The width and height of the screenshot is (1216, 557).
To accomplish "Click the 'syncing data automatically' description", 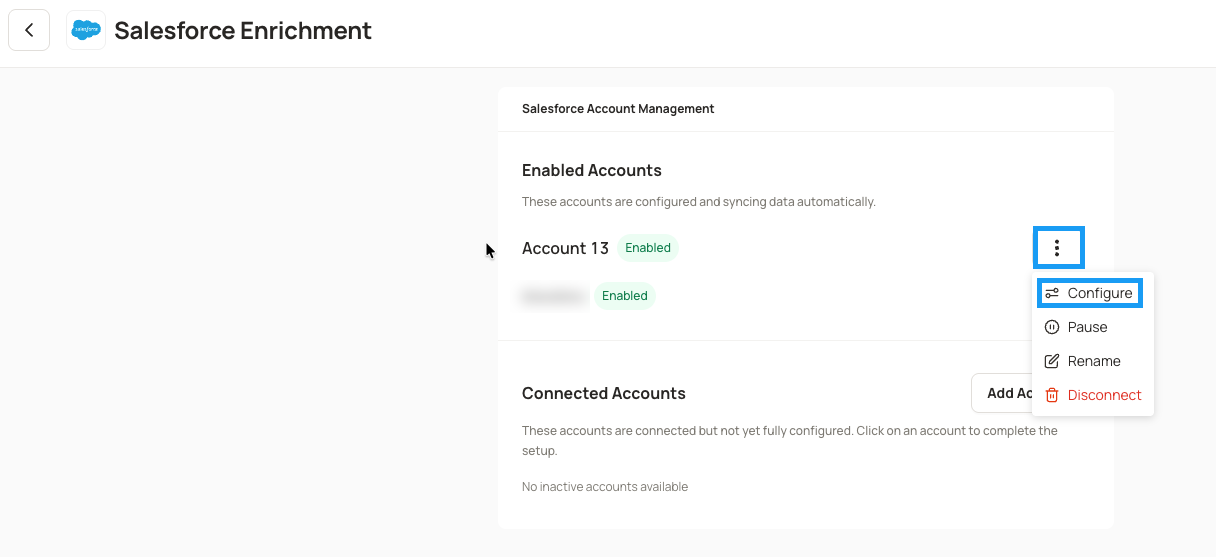I will pyautogui.click(x=699, y=202).
